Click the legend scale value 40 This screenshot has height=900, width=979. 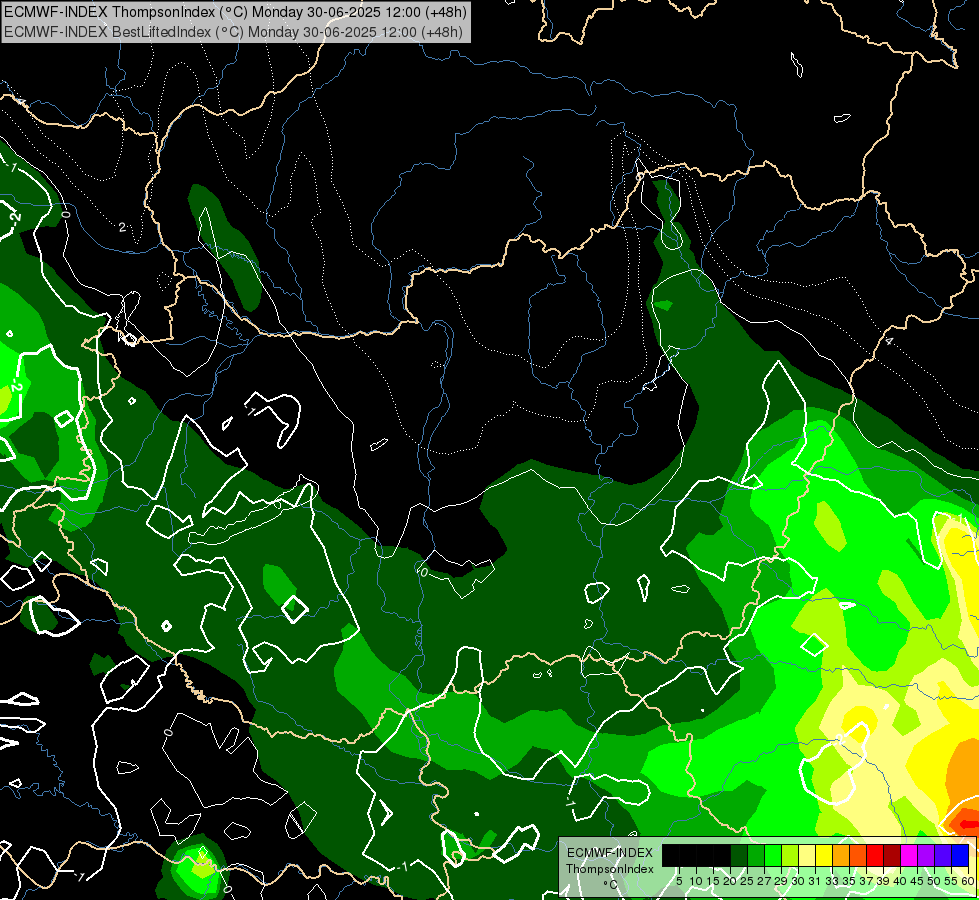click(901, 881)
